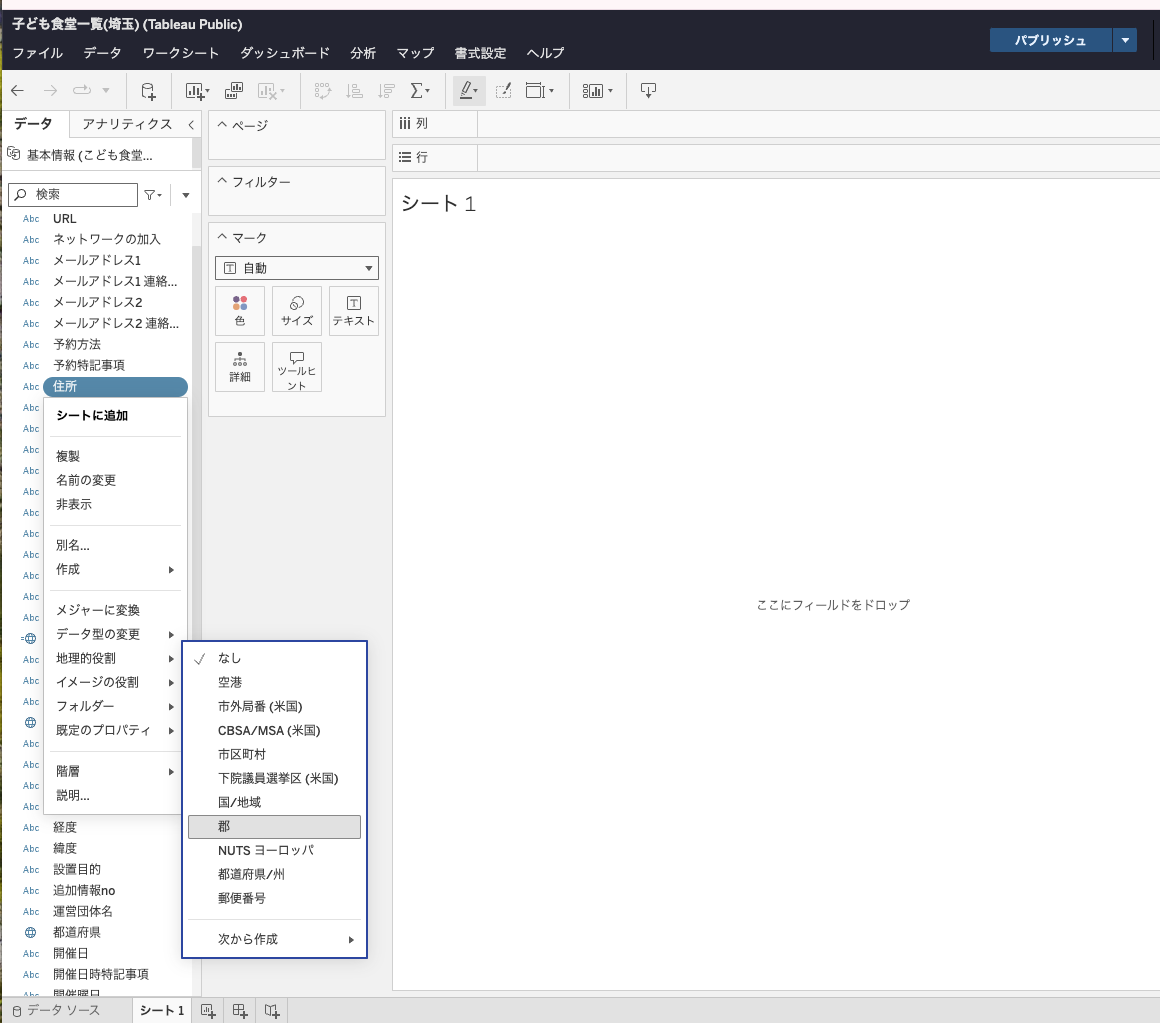Viewport: 1160px width, 1023px height.
Task: Choose 名前の変更 from context menu
Action: point(115,481)
